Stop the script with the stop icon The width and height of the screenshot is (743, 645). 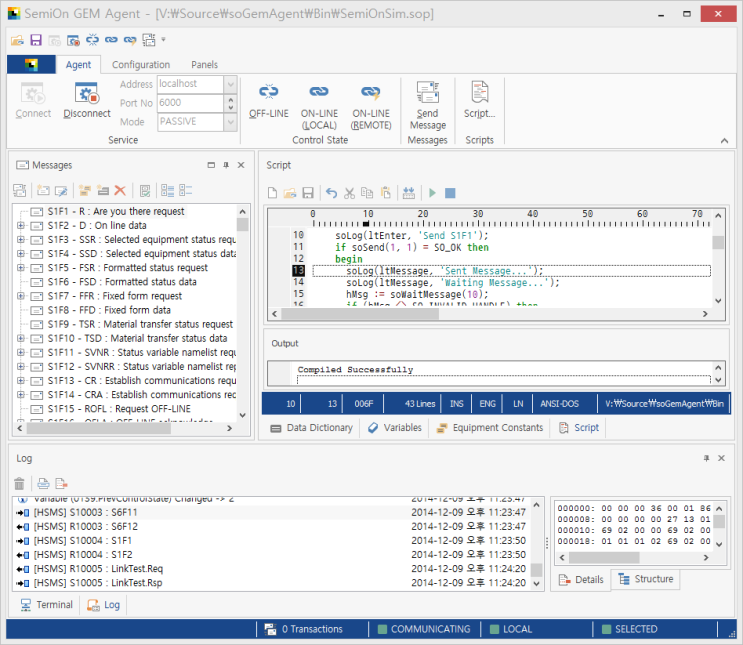(450, 193)
